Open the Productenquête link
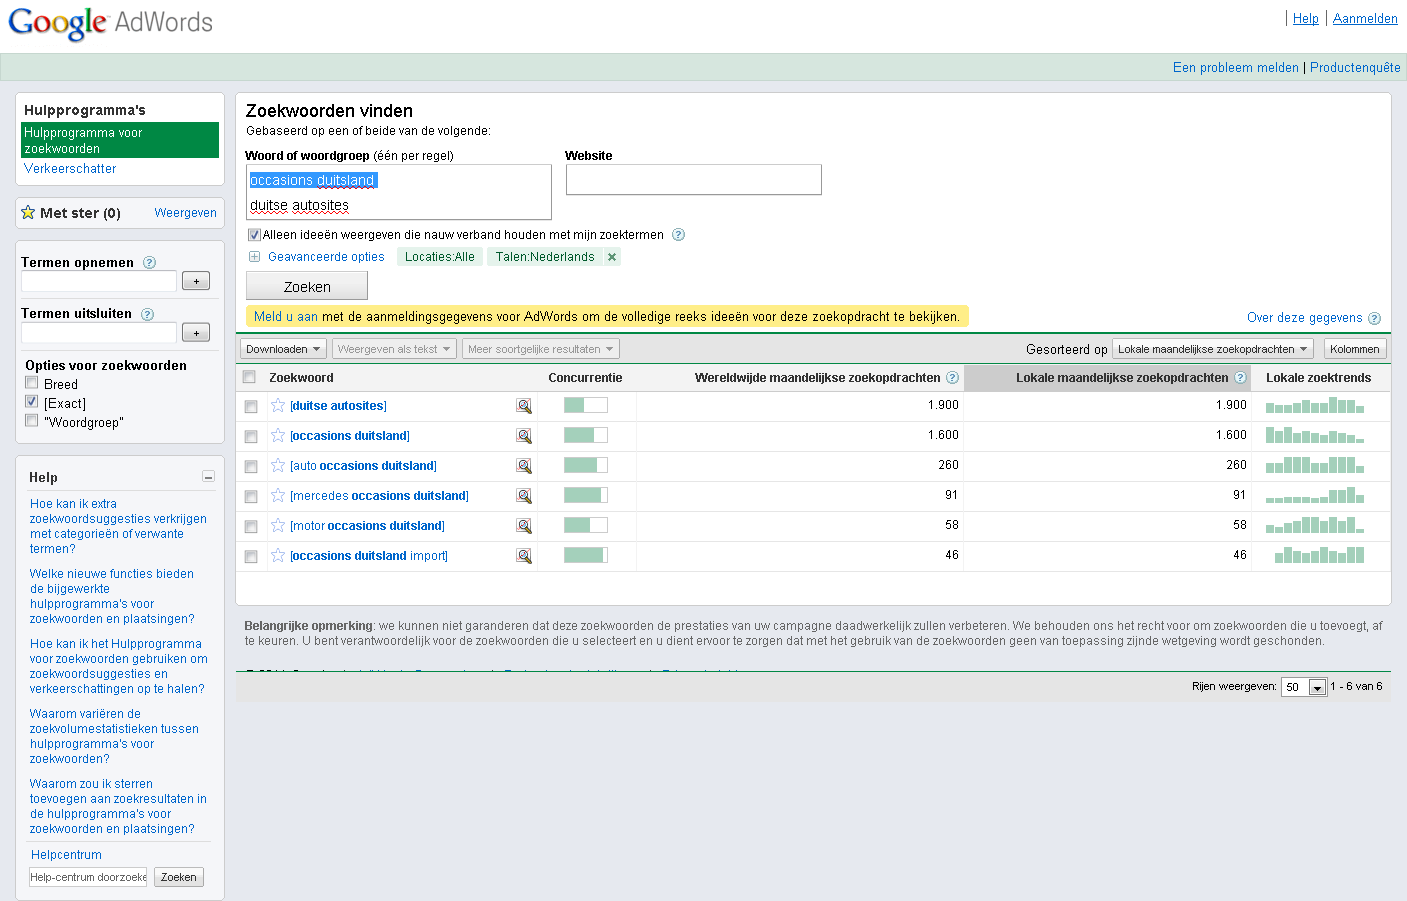This screenshot has height=901, width=1407. [1355, 68]
